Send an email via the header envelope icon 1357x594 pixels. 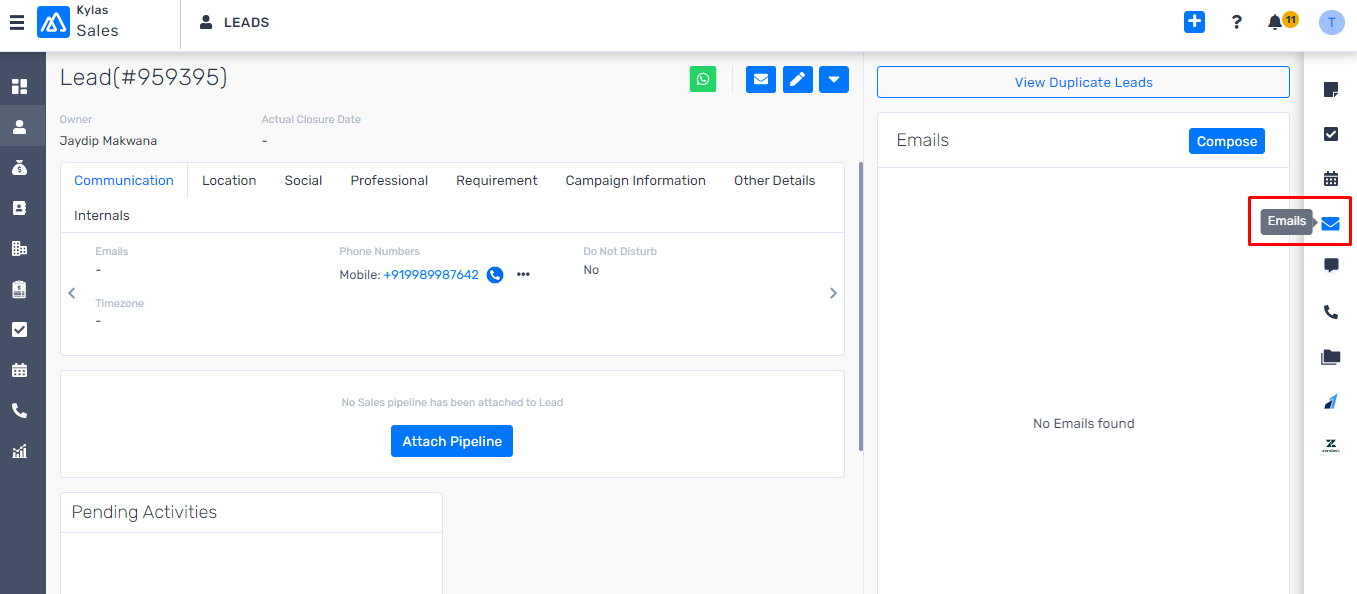point(760,79)
